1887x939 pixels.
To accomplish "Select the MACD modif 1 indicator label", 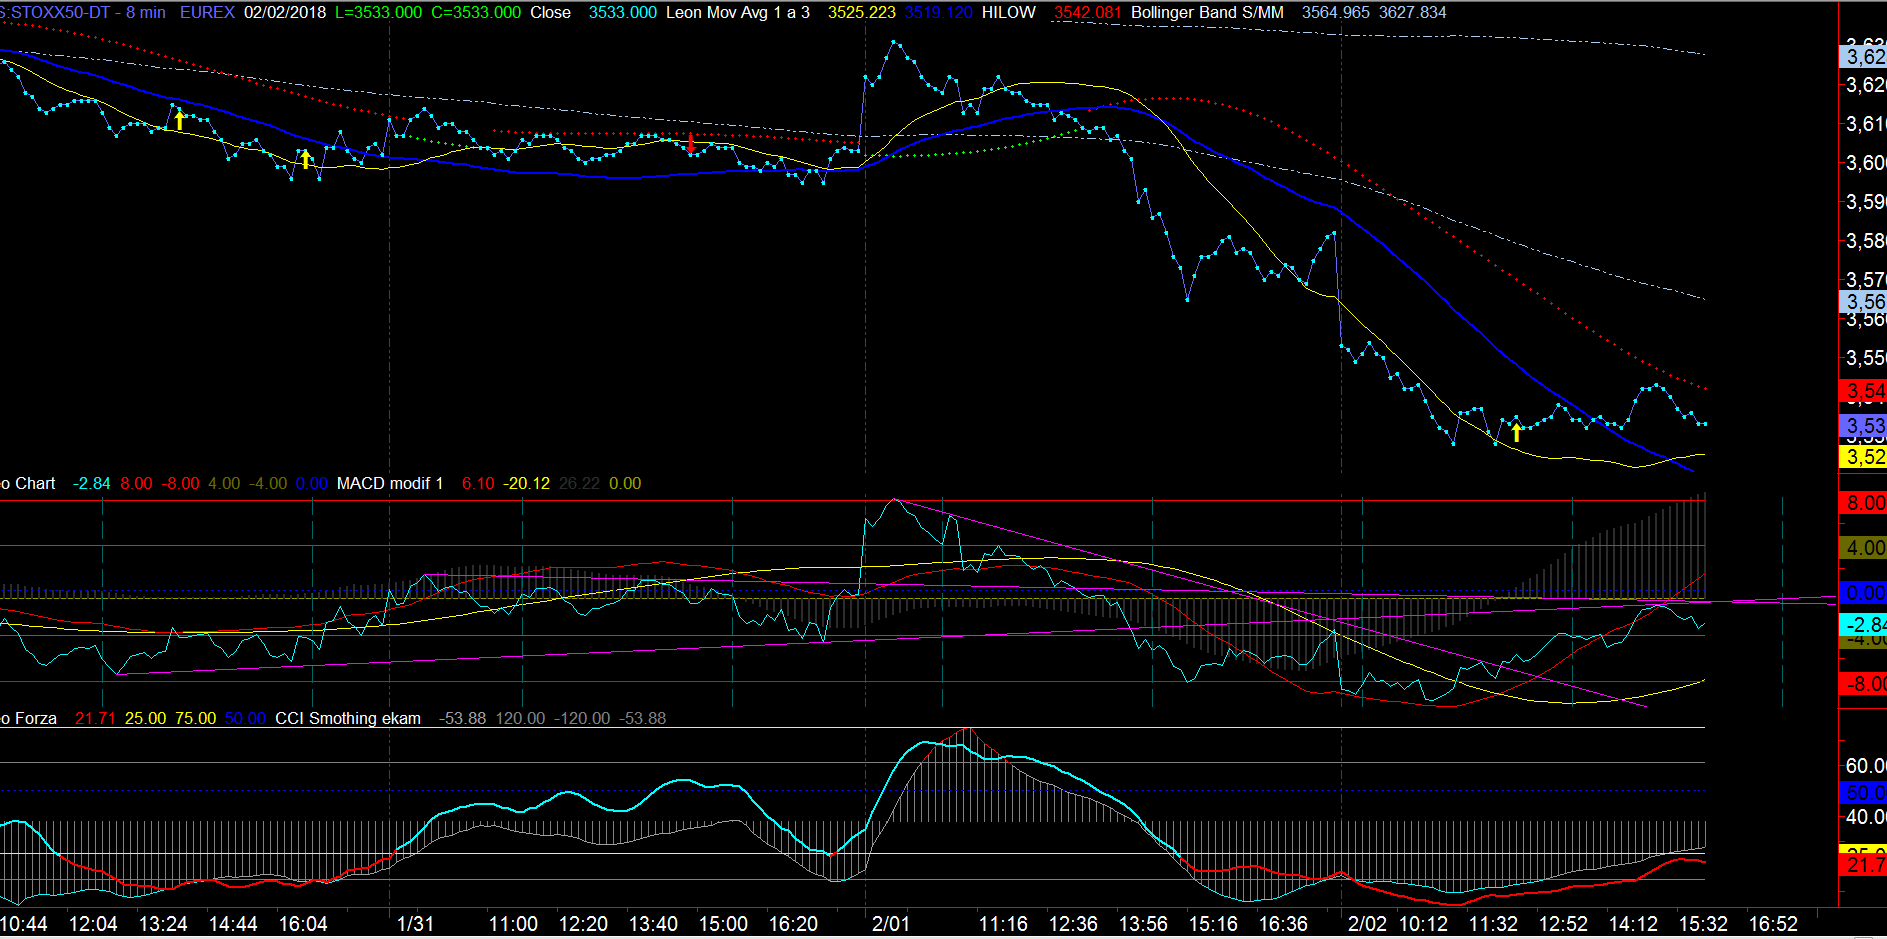I will pos(390,483).
